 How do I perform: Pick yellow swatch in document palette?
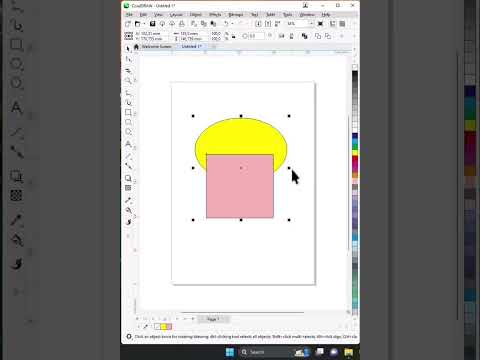(x=164, y=327)
